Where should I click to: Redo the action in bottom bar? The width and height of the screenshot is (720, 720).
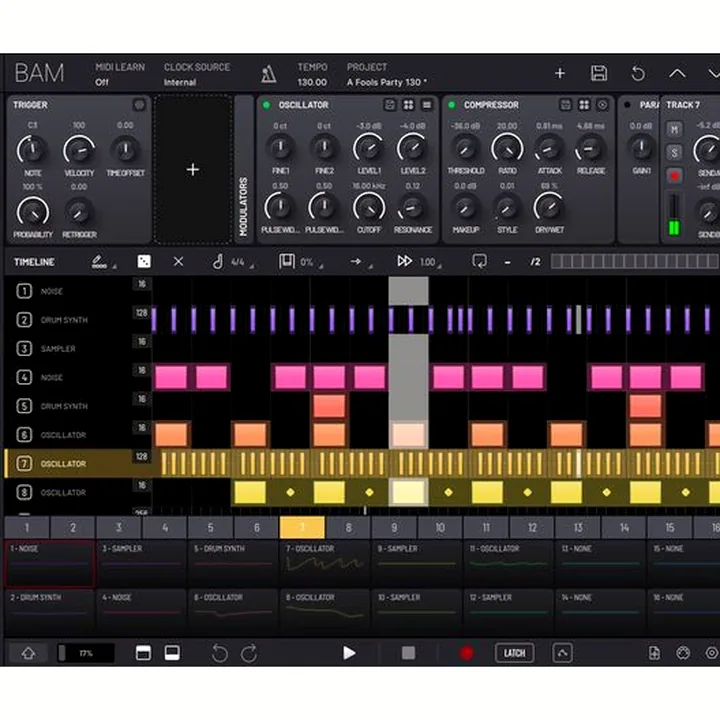click(x=249, y=653)
